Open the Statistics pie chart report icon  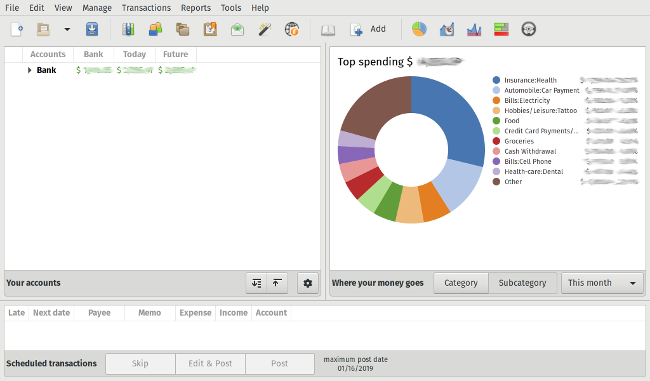[420, 29]
